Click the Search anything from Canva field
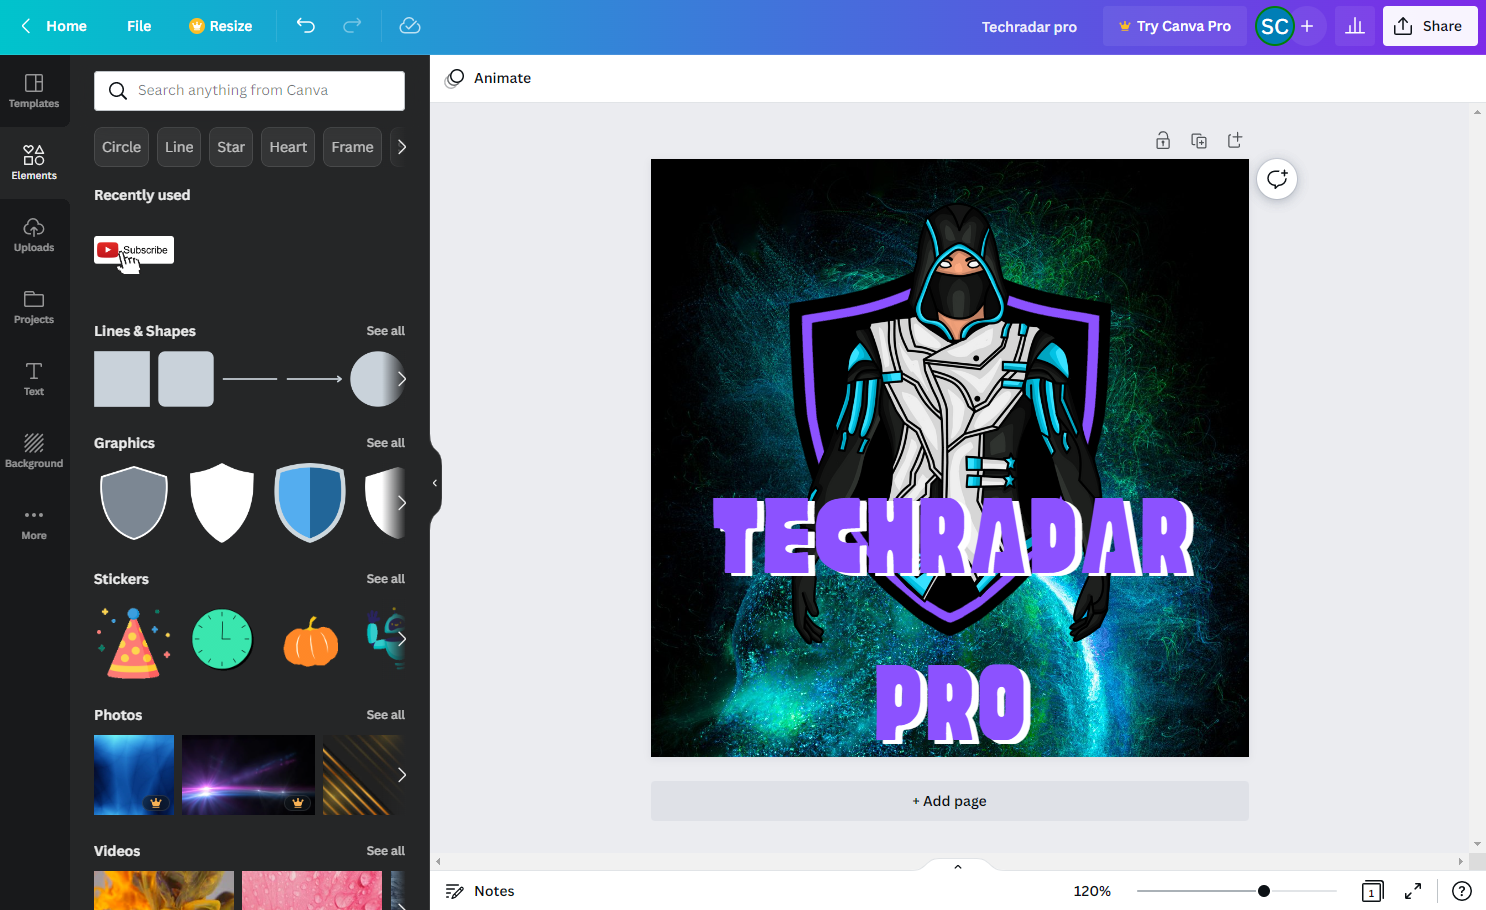Screen dimensions: 1486x910 coord(248,90)
